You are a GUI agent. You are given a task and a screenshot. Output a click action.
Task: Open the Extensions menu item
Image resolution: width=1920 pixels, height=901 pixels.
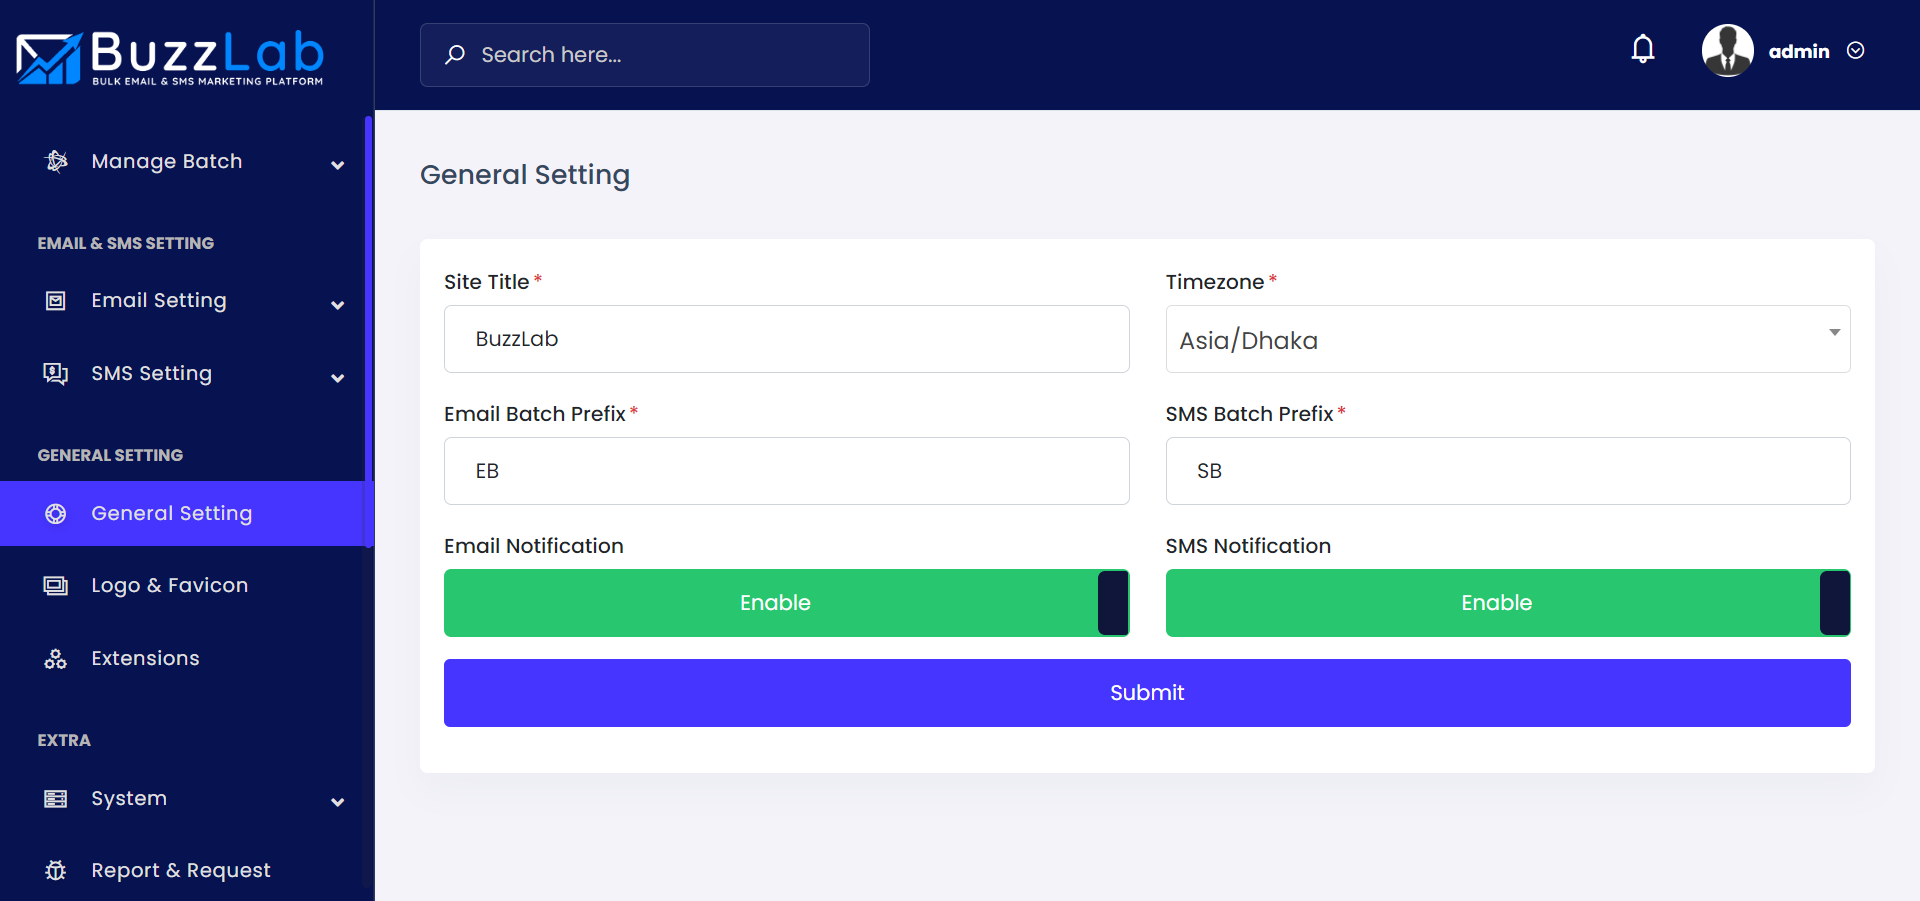coord(145,659)
